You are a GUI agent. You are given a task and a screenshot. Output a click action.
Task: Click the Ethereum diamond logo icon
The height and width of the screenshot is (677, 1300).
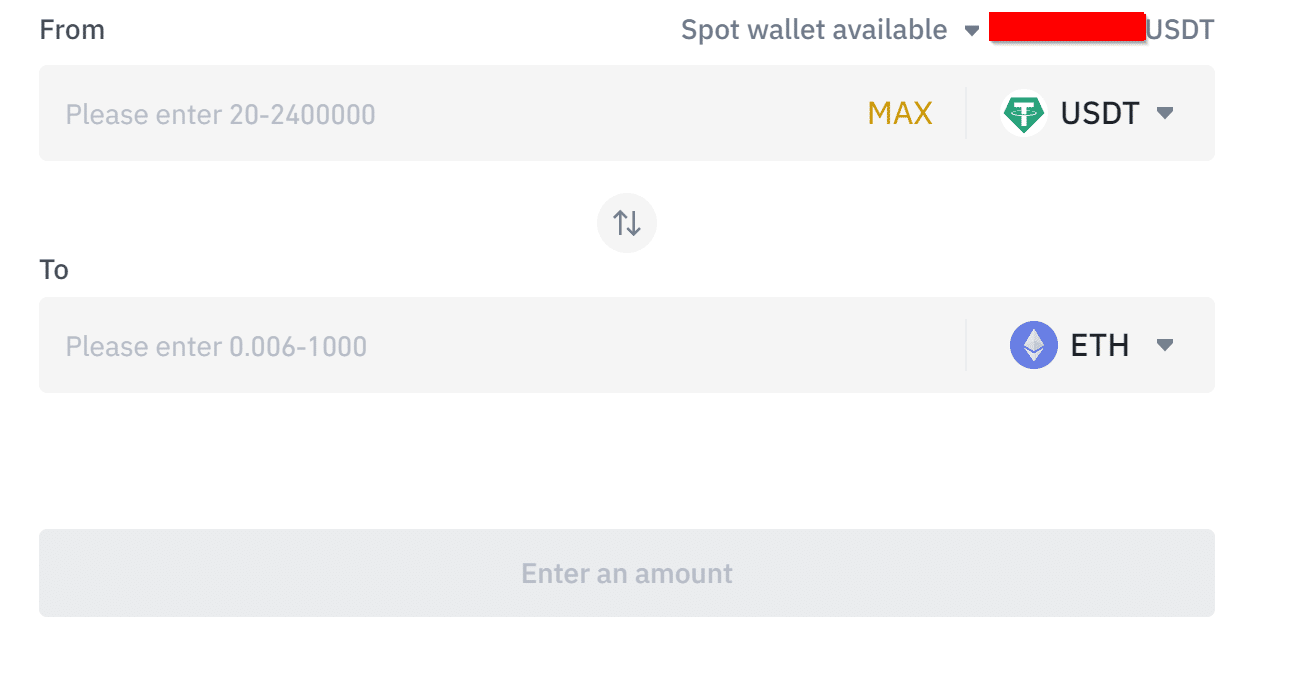click(1034, 345)
